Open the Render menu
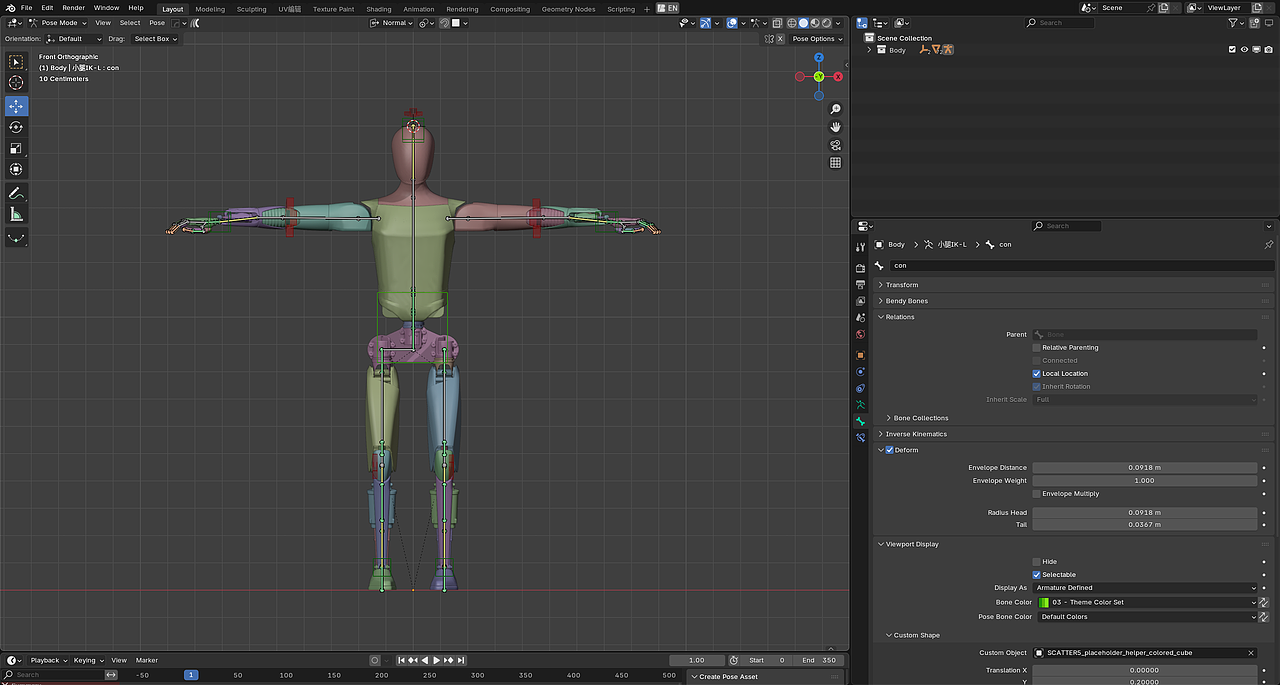The width and height of the screenshot is (1280, 685). pos(73,8)
